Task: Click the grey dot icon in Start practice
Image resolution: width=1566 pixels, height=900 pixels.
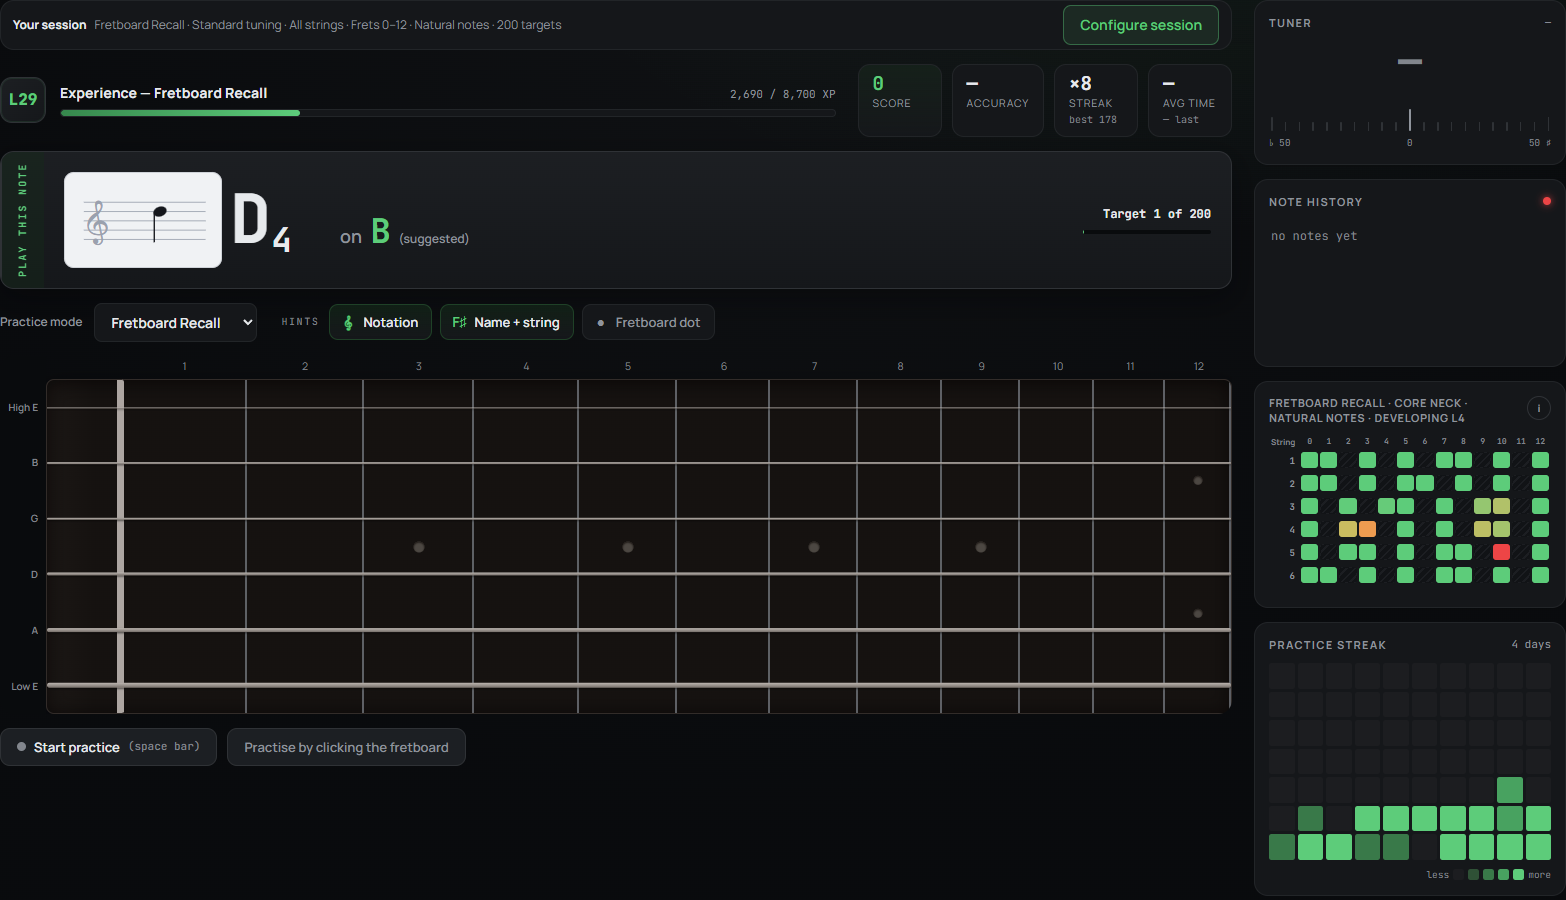Action: pos(21,747)
